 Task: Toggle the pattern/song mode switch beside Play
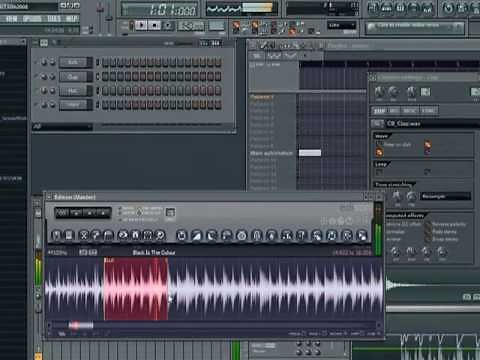point(131,25)
